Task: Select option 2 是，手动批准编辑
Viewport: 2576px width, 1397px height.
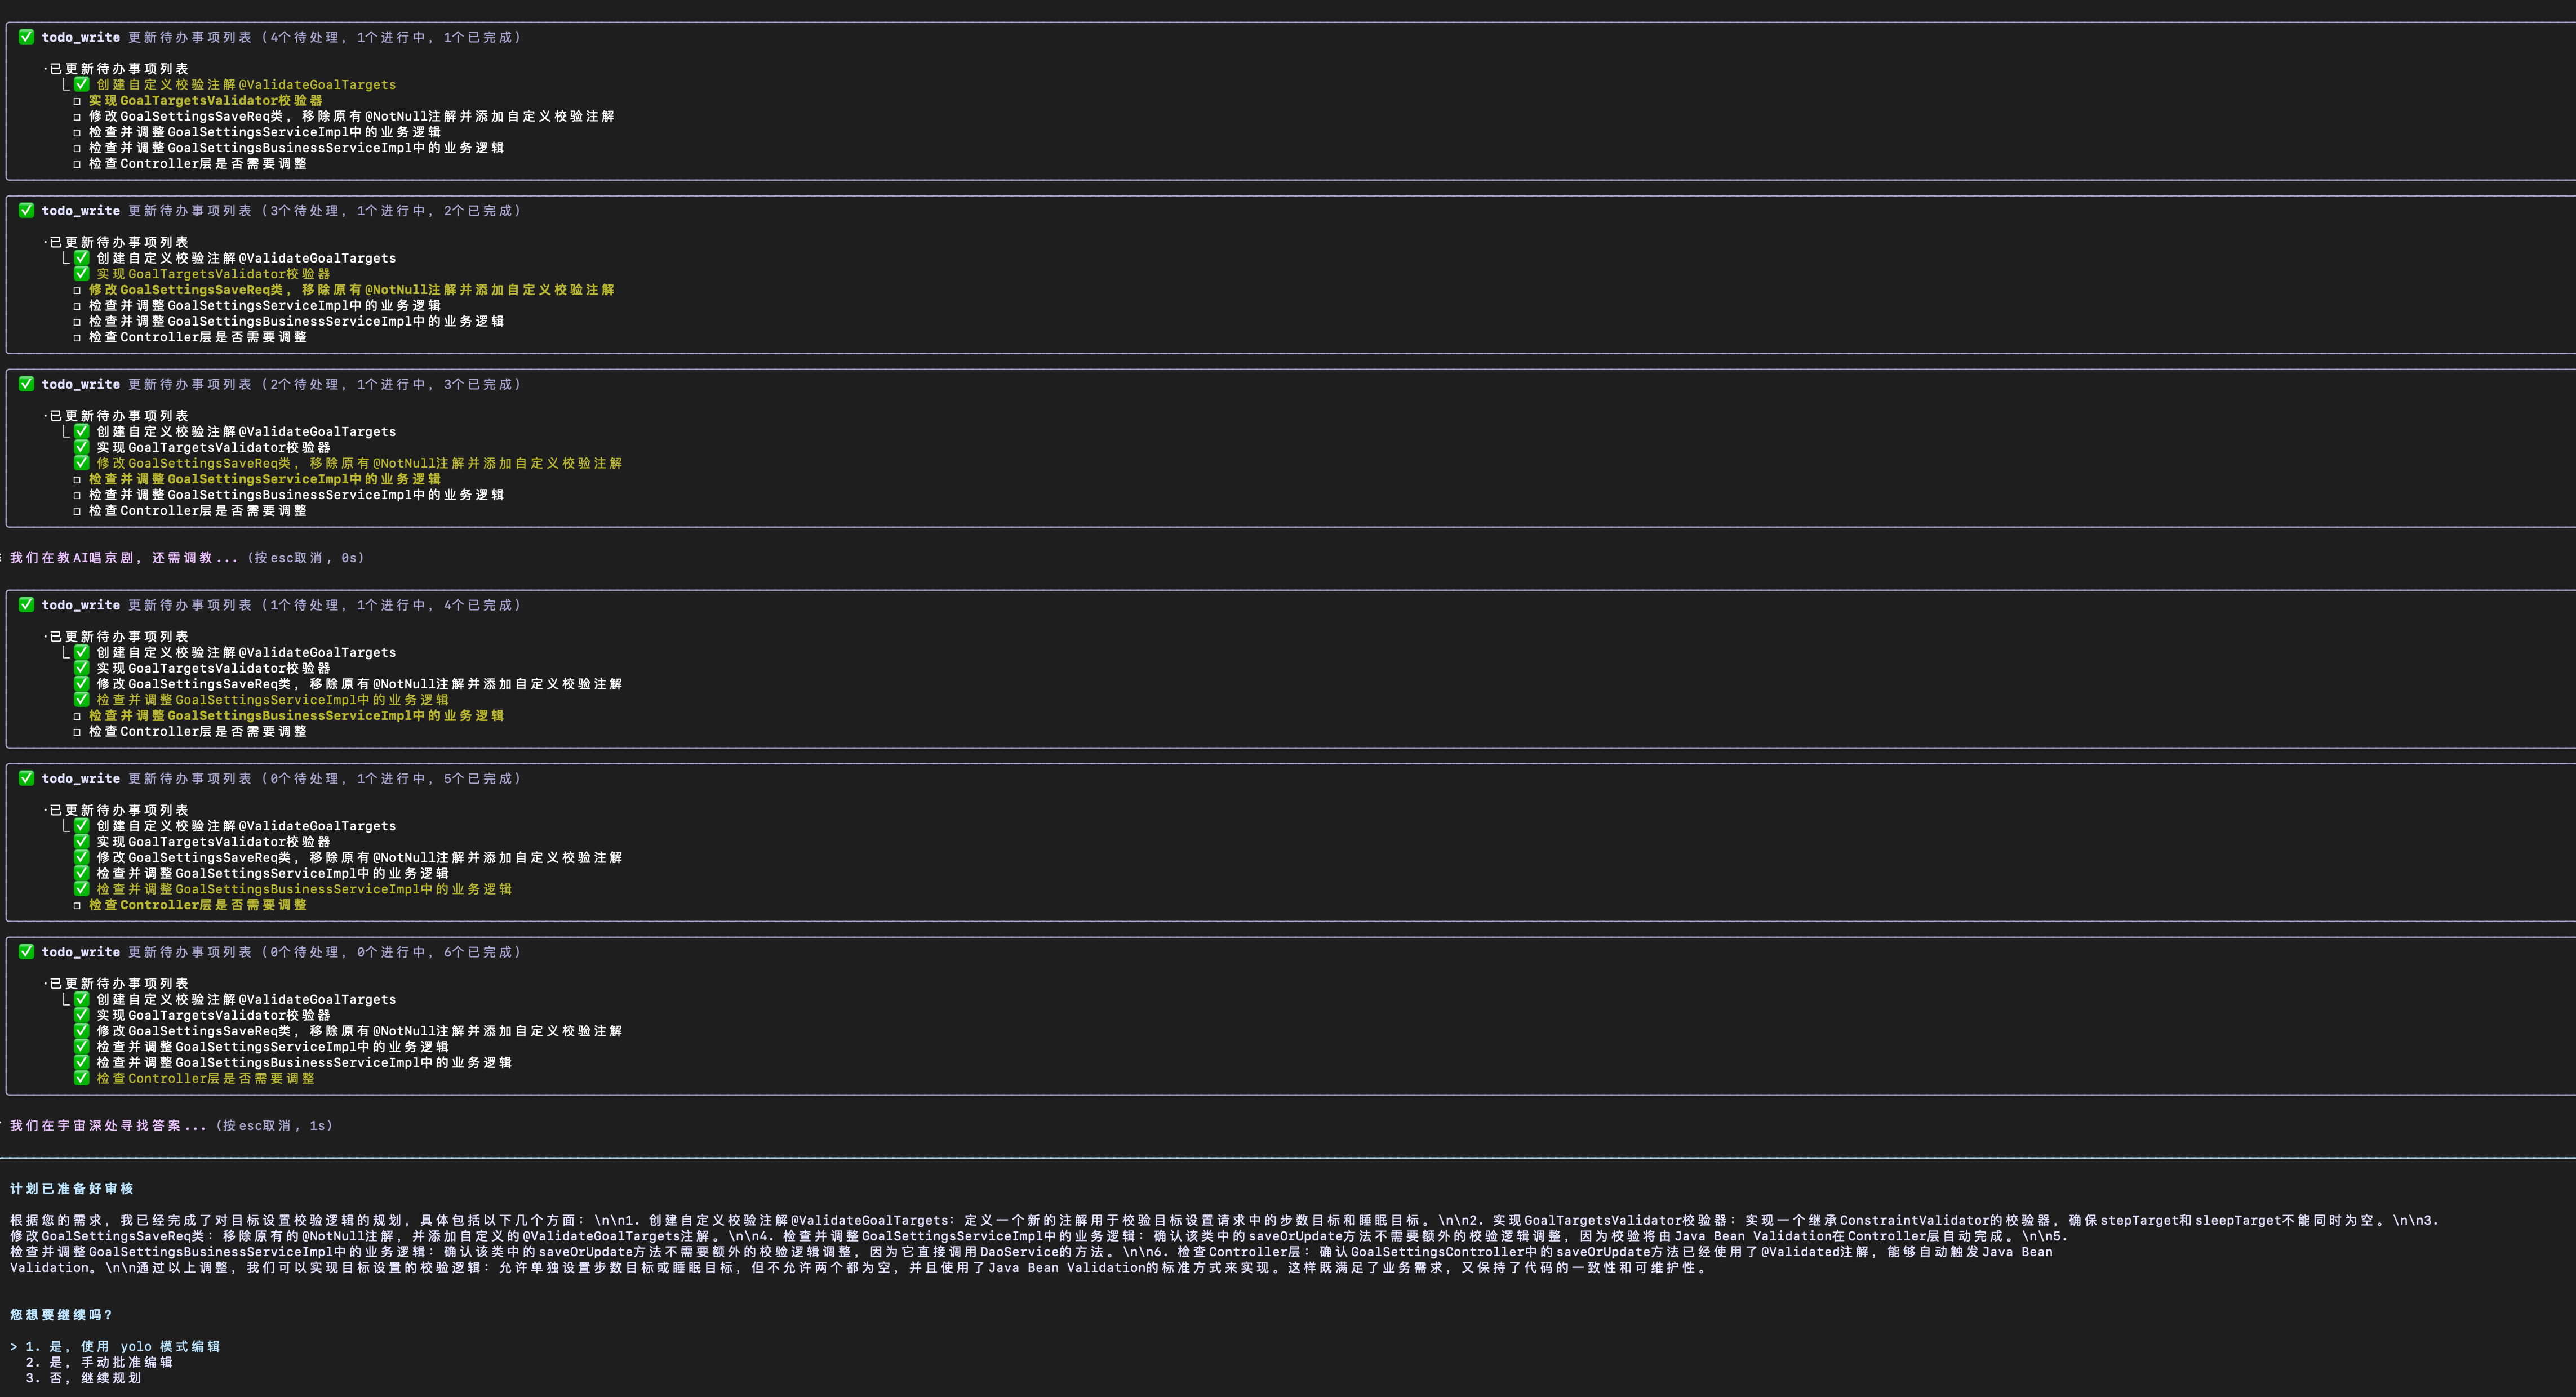Action: tap(98, 1362)
